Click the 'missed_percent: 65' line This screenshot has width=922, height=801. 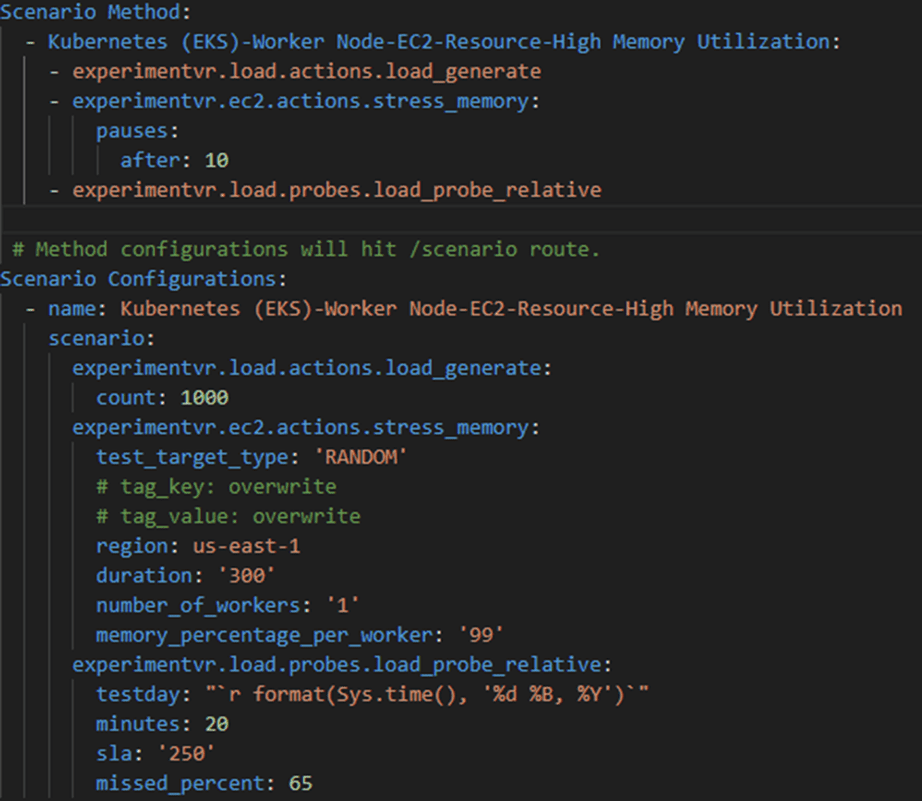[204, 784]
